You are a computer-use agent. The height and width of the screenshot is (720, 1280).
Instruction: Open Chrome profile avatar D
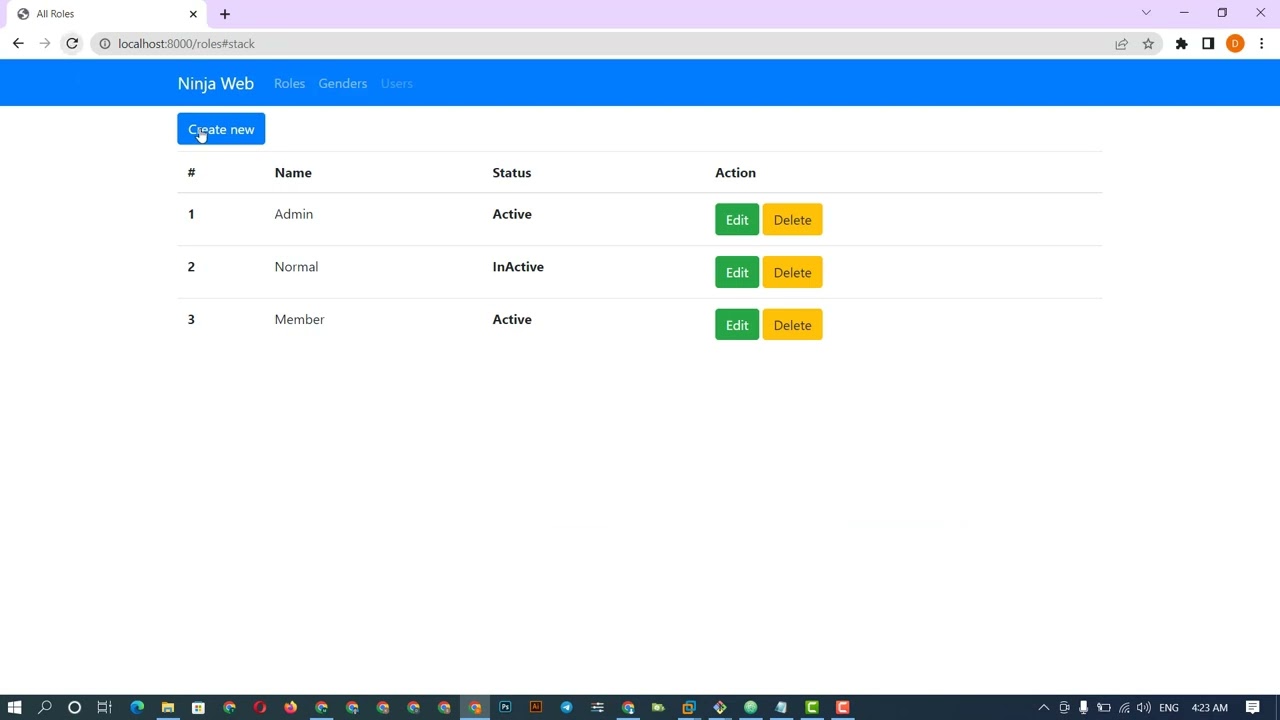pyautogui.click(x=1235, y=44)
